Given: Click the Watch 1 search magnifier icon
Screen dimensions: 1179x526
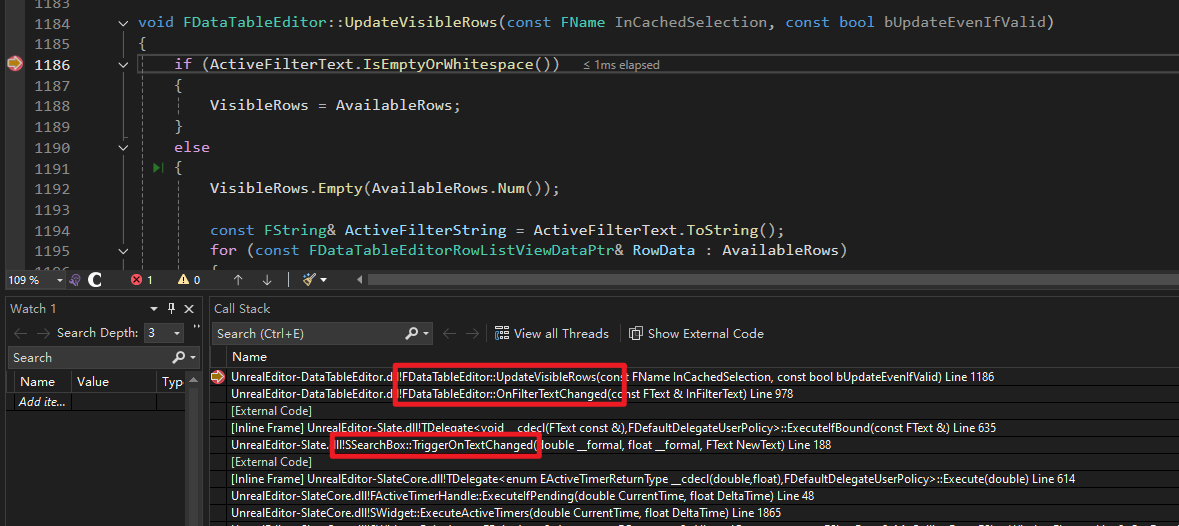Looking at the screenshot, I should pos(178,357).
